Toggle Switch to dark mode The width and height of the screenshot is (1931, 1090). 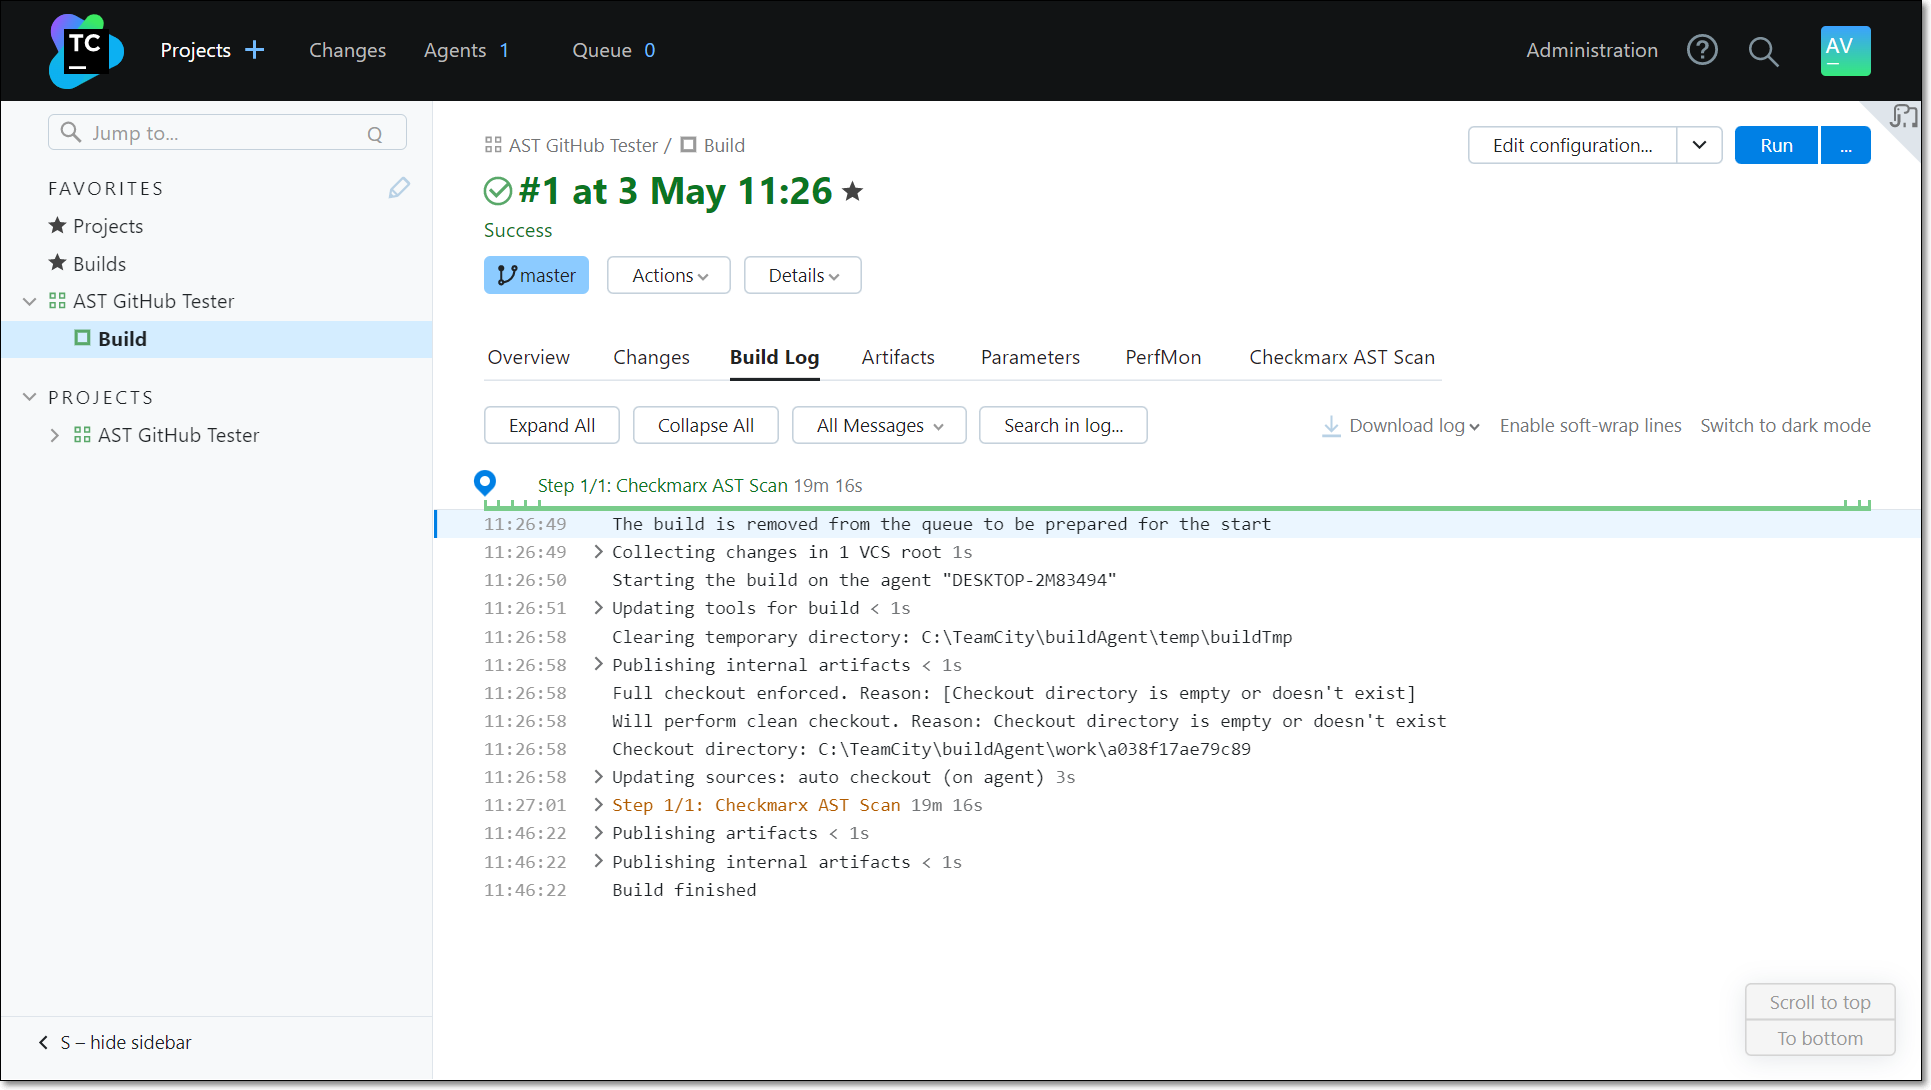coord(1786,424)
